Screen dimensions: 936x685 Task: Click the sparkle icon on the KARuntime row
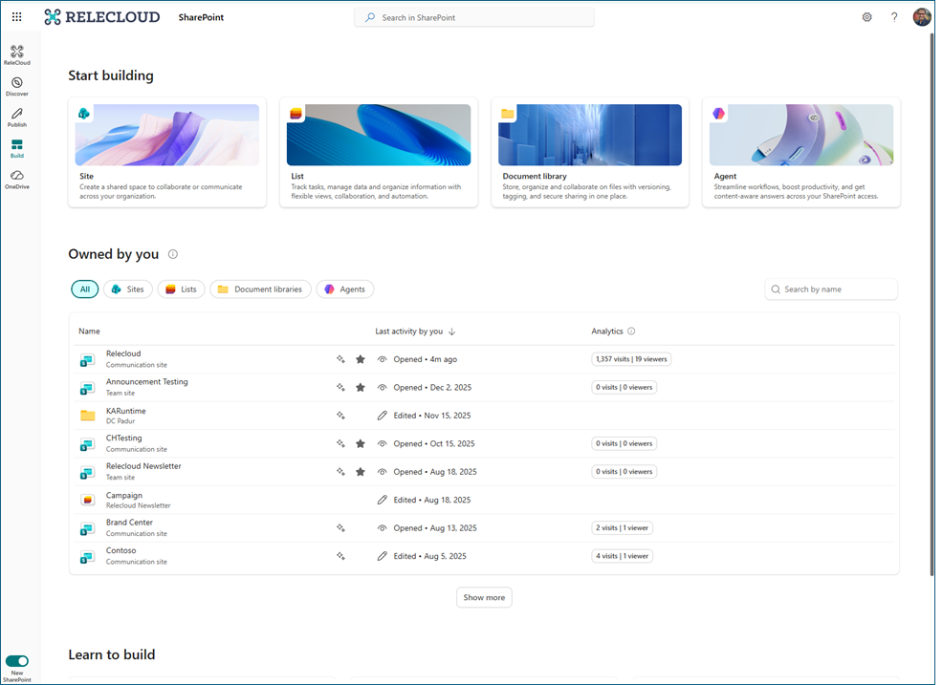pyautogui.click(x=341, y=415)
